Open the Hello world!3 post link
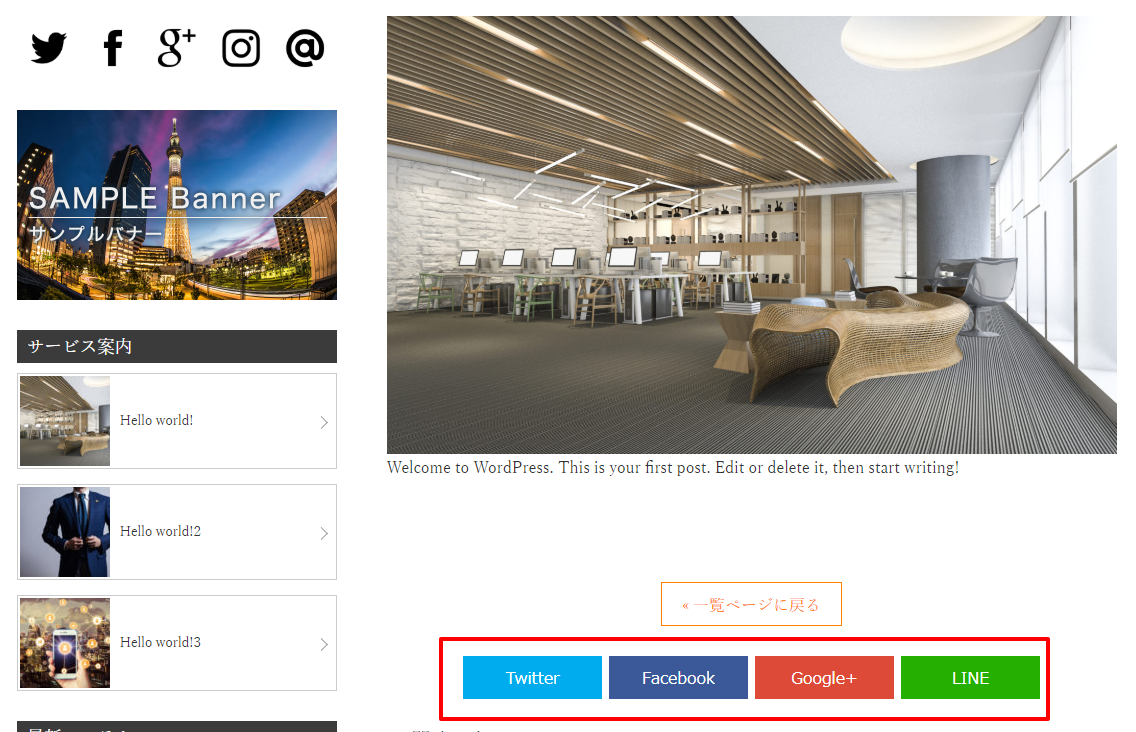1136x732 pixels. point(160,642)
